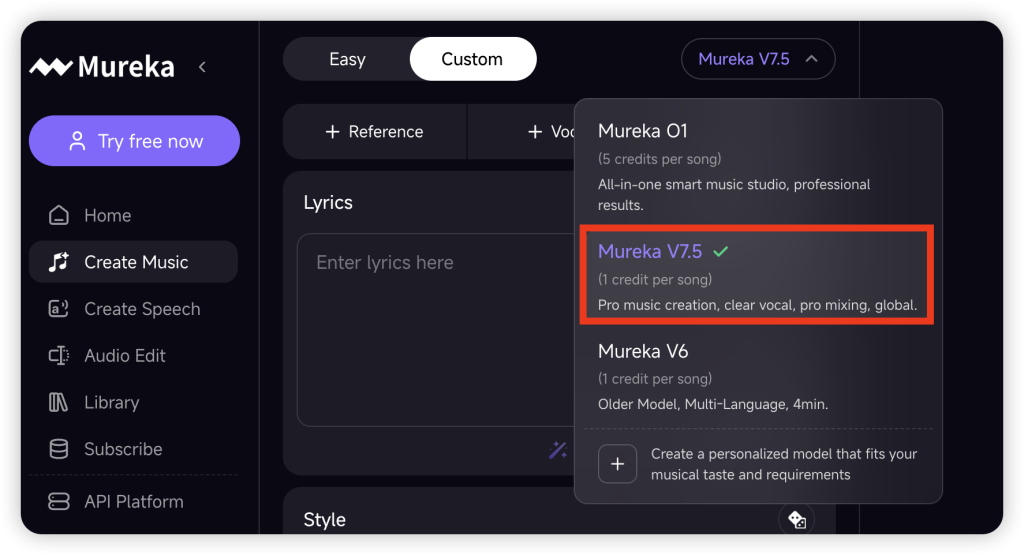Switch to Custom mode

click(x=472, y=59)
